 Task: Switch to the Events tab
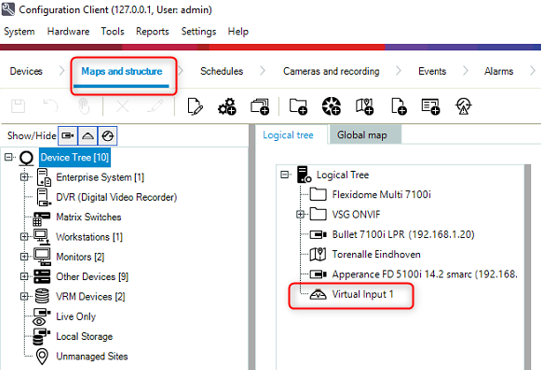pos(432,71)
